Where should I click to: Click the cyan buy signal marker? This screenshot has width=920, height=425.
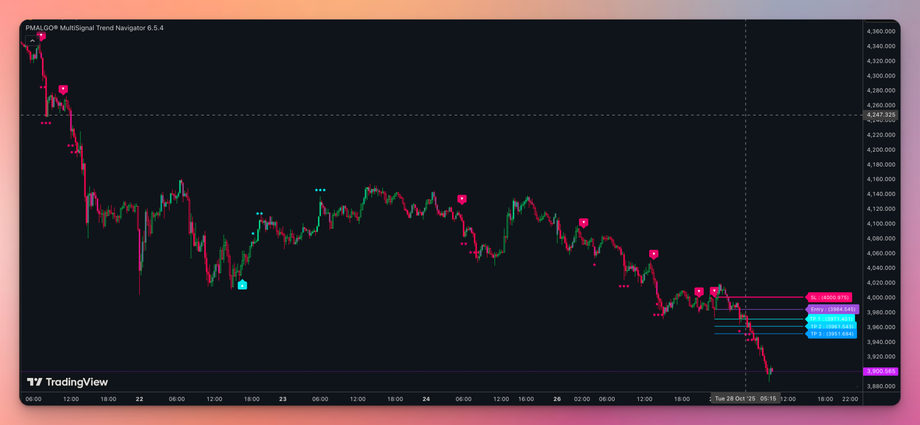pyautogui.click(x=242, y=285)
